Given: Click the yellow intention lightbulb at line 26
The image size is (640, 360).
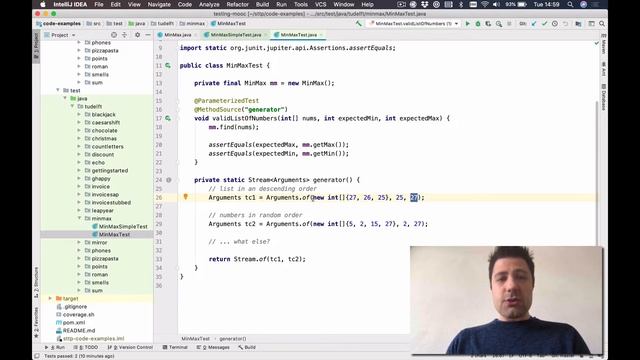Looking at the screenshot, I should pos(185,197).
